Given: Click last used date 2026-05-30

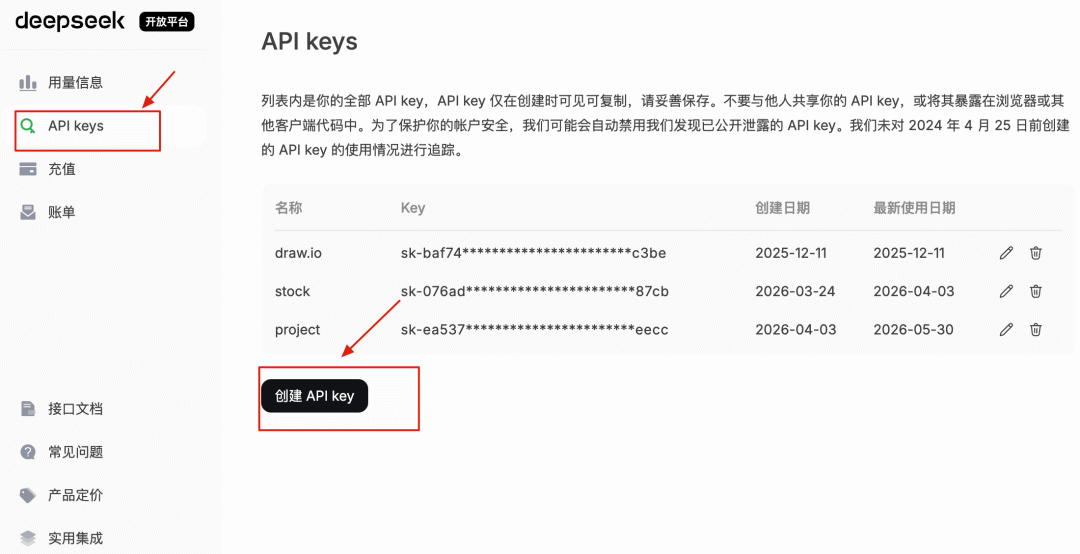Looking at the screenshot, I should click(x=913, y=329).
